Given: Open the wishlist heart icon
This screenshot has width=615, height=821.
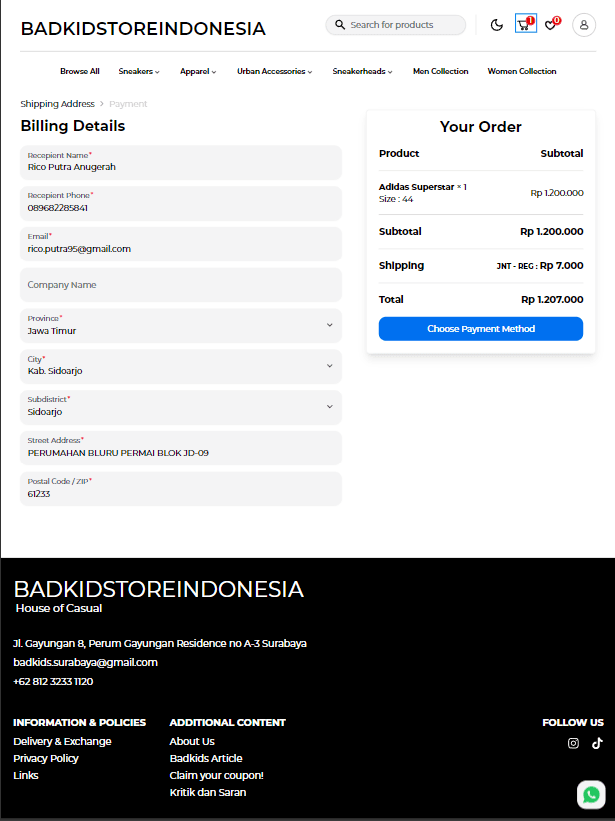Looking at the screenshot, I should [x=551, y=25].
